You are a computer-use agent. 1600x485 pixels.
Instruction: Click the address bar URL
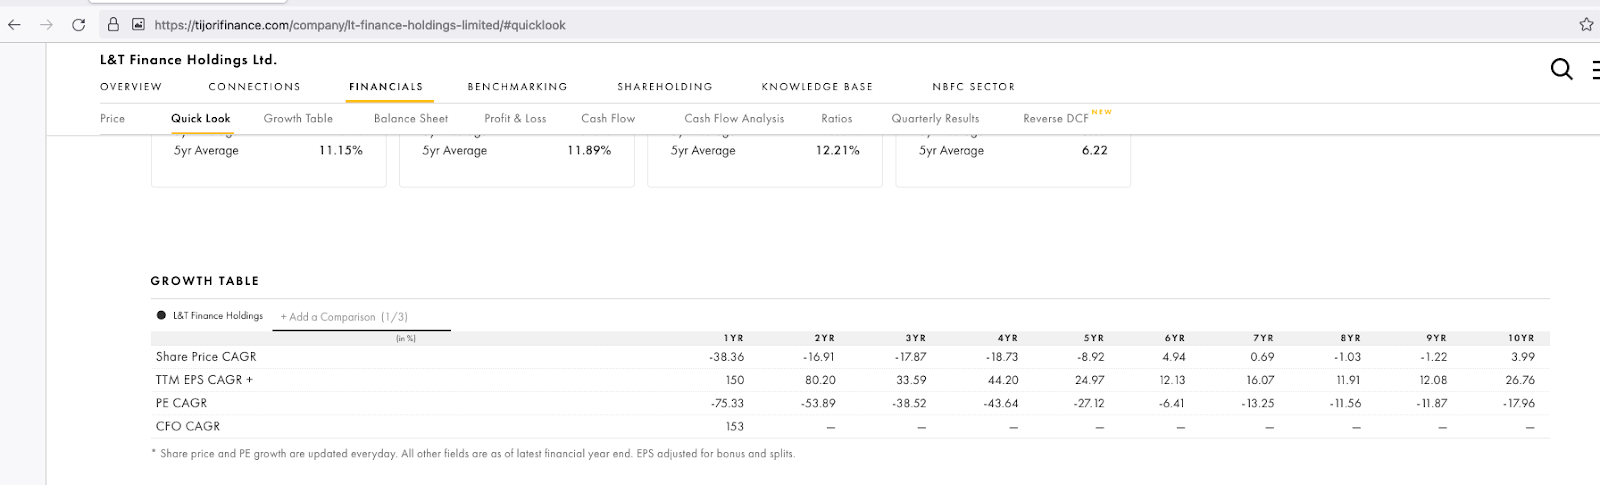coord(360,25)
